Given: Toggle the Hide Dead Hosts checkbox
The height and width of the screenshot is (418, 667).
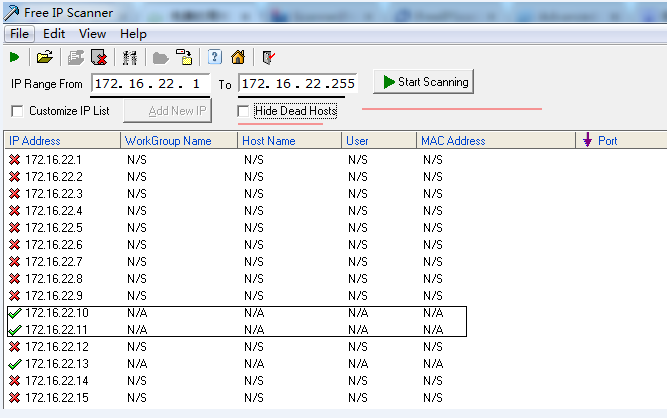Looking at the screenshot, I should [243, 111].
